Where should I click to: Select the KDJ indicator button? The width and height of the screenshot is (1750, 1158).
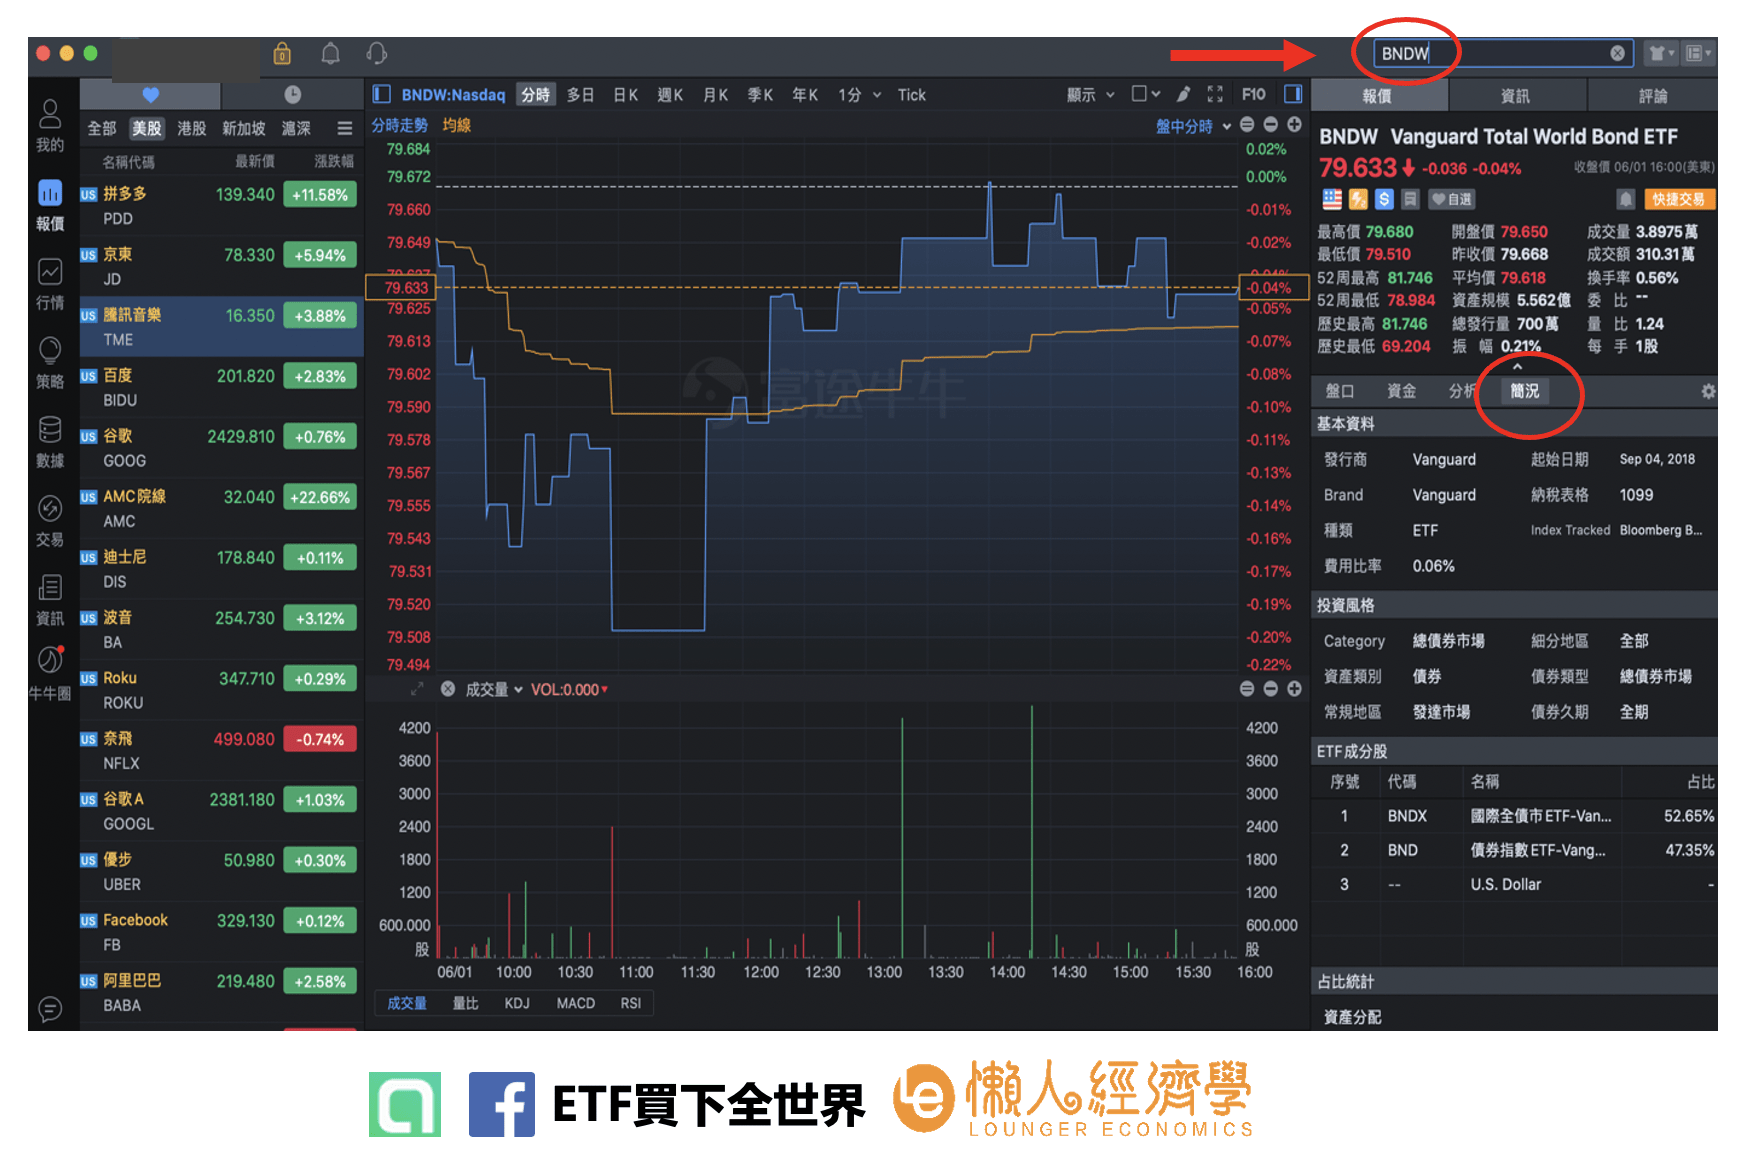coord(517,1003)
